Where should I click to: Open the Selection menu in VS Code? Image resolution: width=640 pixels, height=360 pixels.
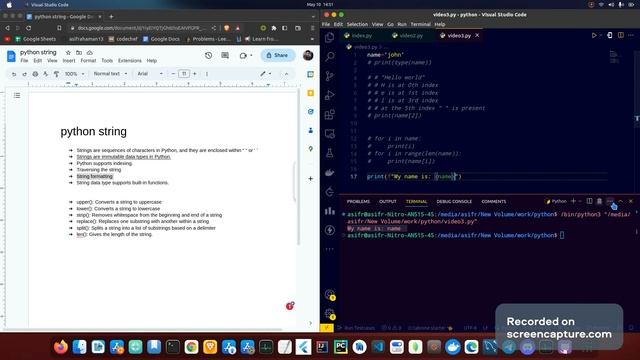click(x=357, y=24)
